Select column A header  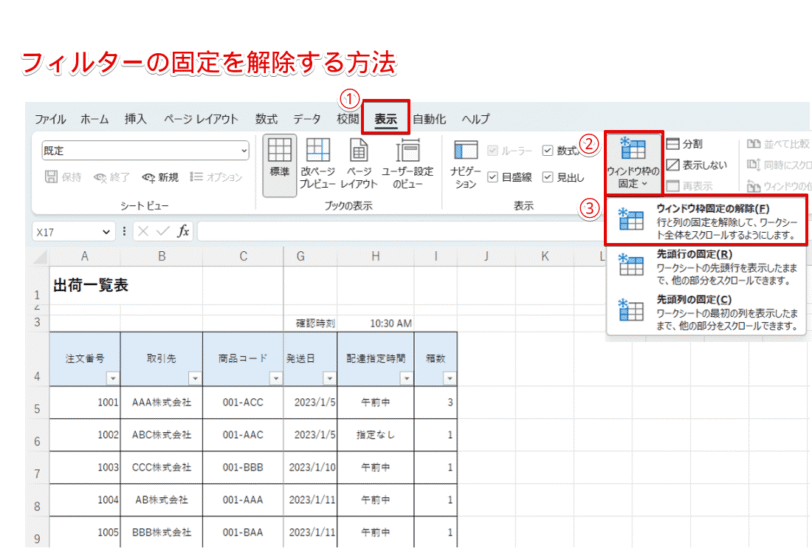(85, 256)
